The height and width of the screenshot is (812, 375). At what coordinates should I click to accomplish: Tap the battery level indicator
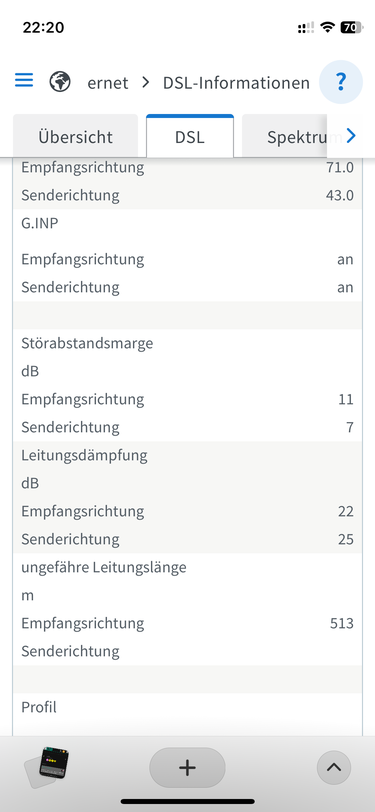pos(351,27)
